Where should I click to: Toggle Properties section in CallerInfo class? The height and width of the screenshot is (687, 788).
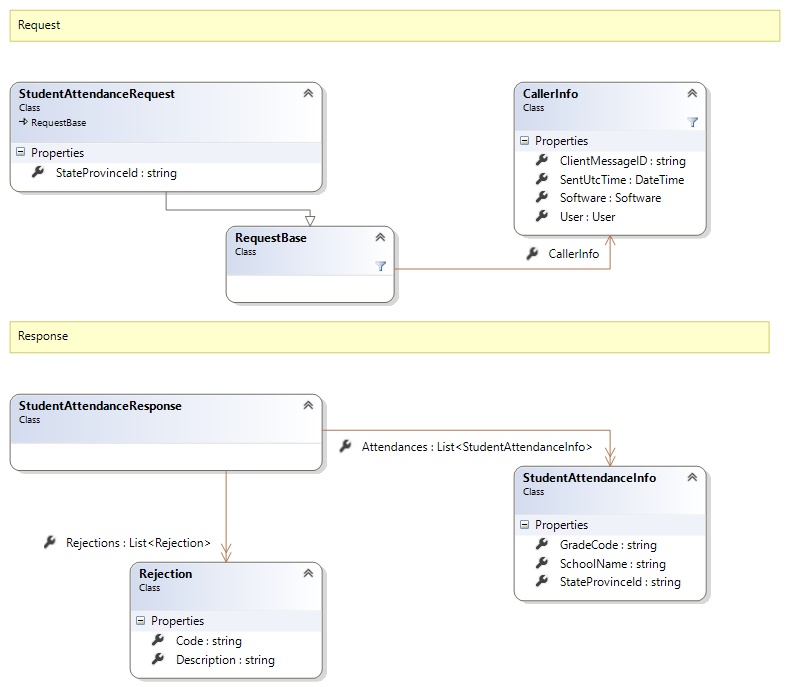524,141
